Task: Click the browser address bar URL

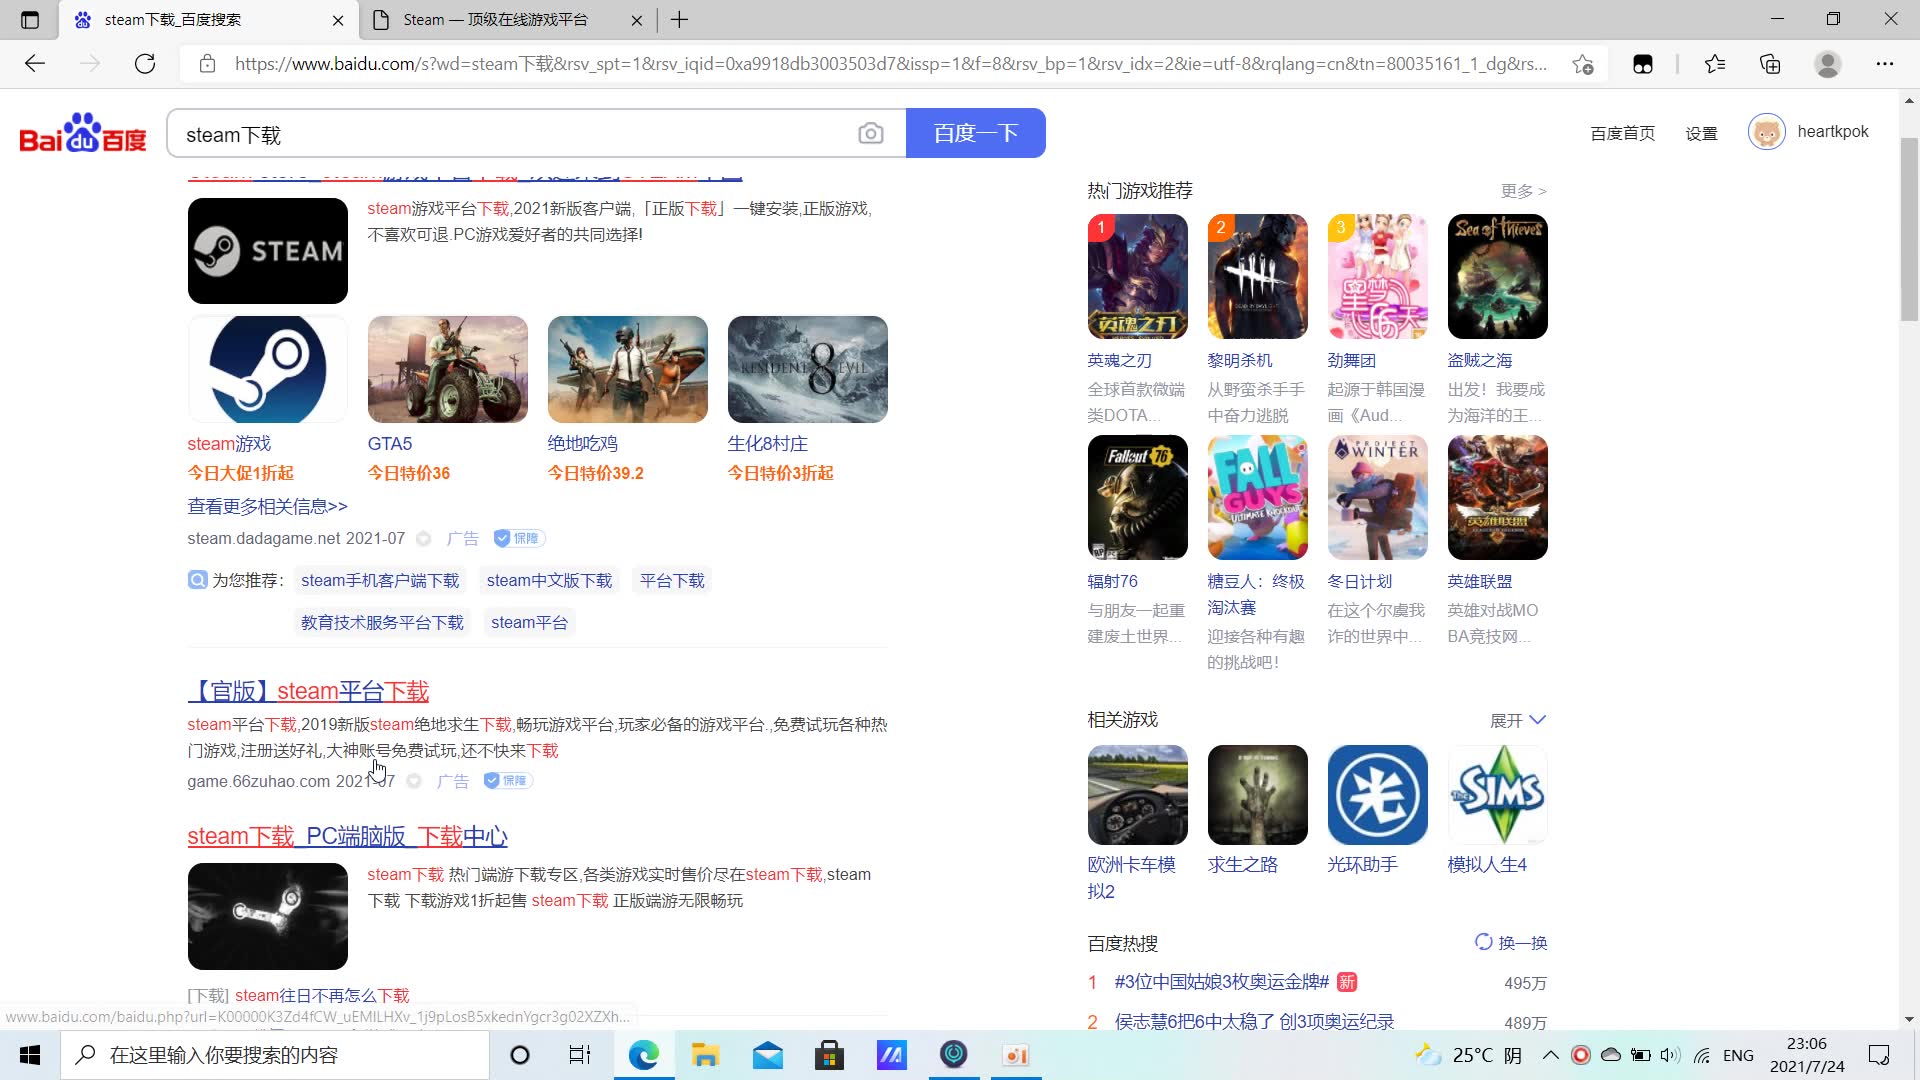Action: click(x=890, y=64)
